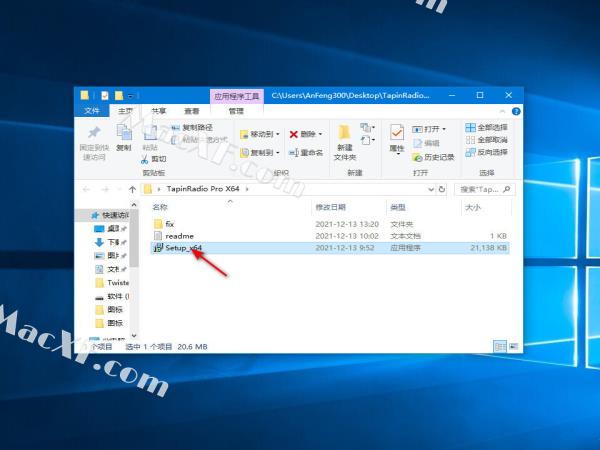Click the forward navigation arrow
600x450 pixels.
(x=104, y=189)
